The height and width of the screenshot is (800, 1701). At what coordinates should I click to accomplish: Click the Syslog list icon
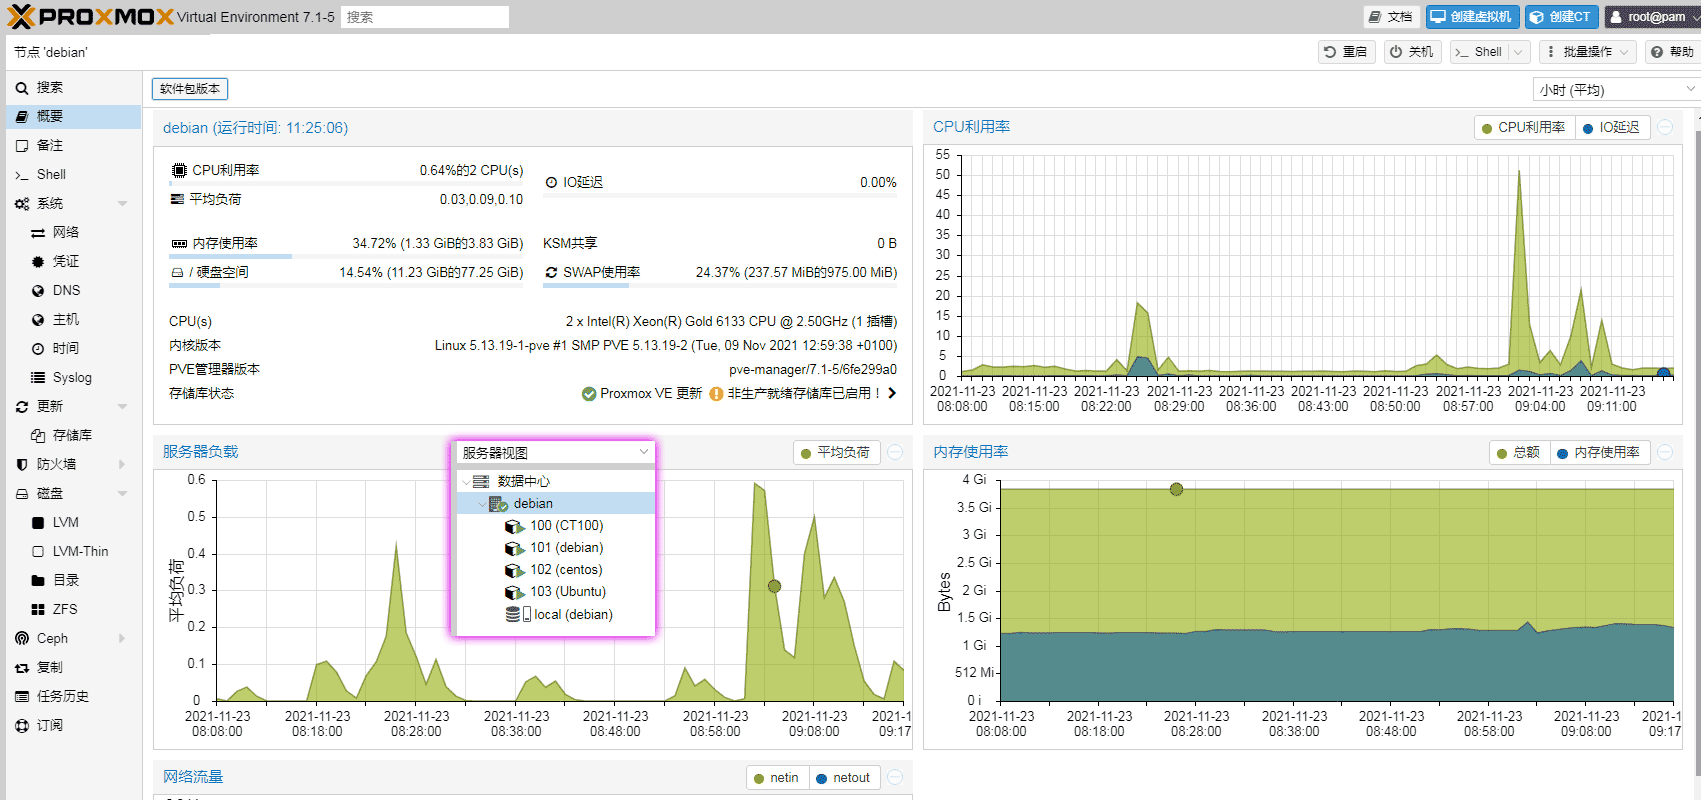38,377
